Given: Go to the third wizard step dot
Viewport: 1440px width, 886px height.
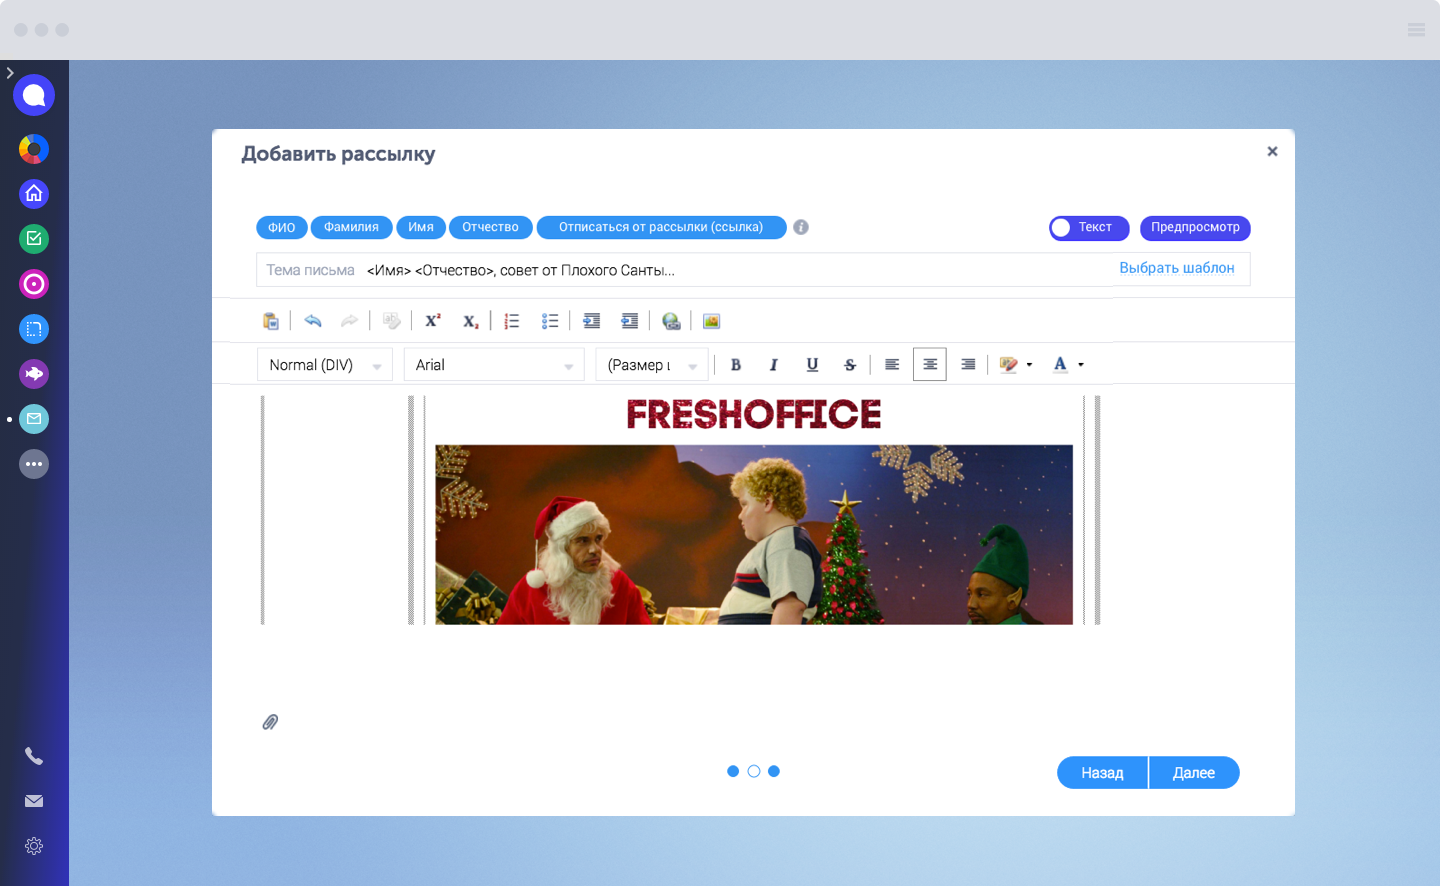Looking at the screenshot, I should [774, 771].
